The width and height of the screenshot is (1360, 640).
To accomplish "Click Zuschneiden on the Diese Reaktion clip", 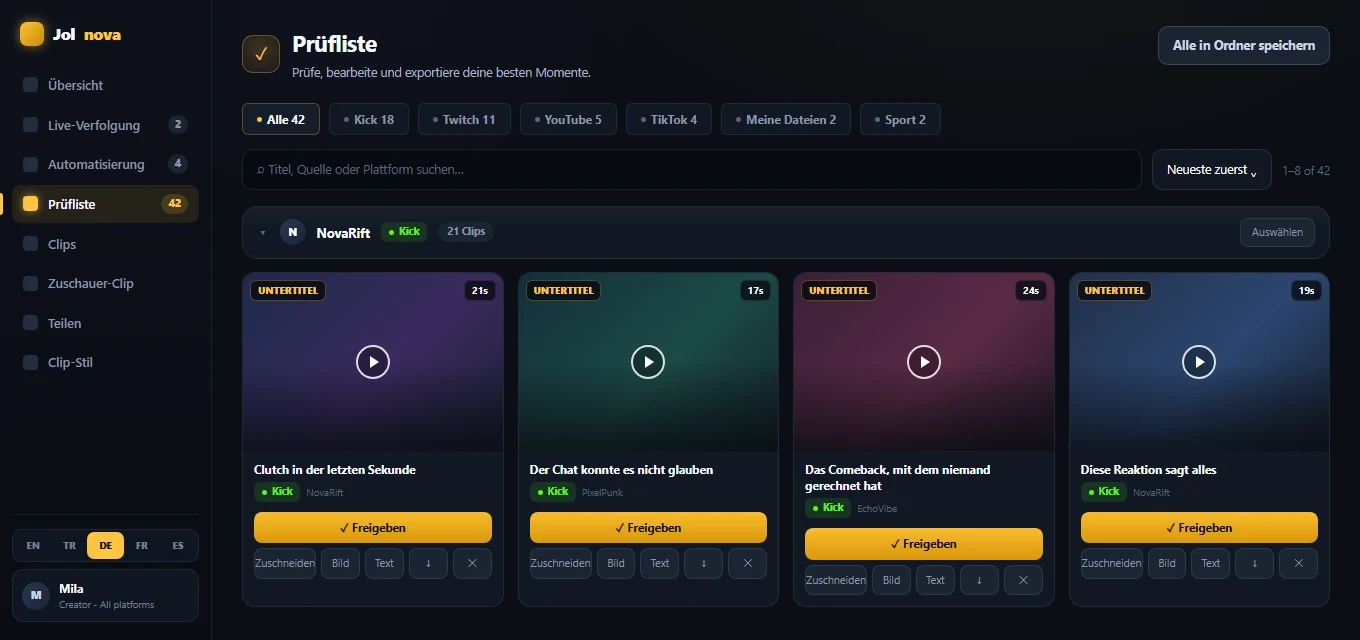I will 1112,563.
